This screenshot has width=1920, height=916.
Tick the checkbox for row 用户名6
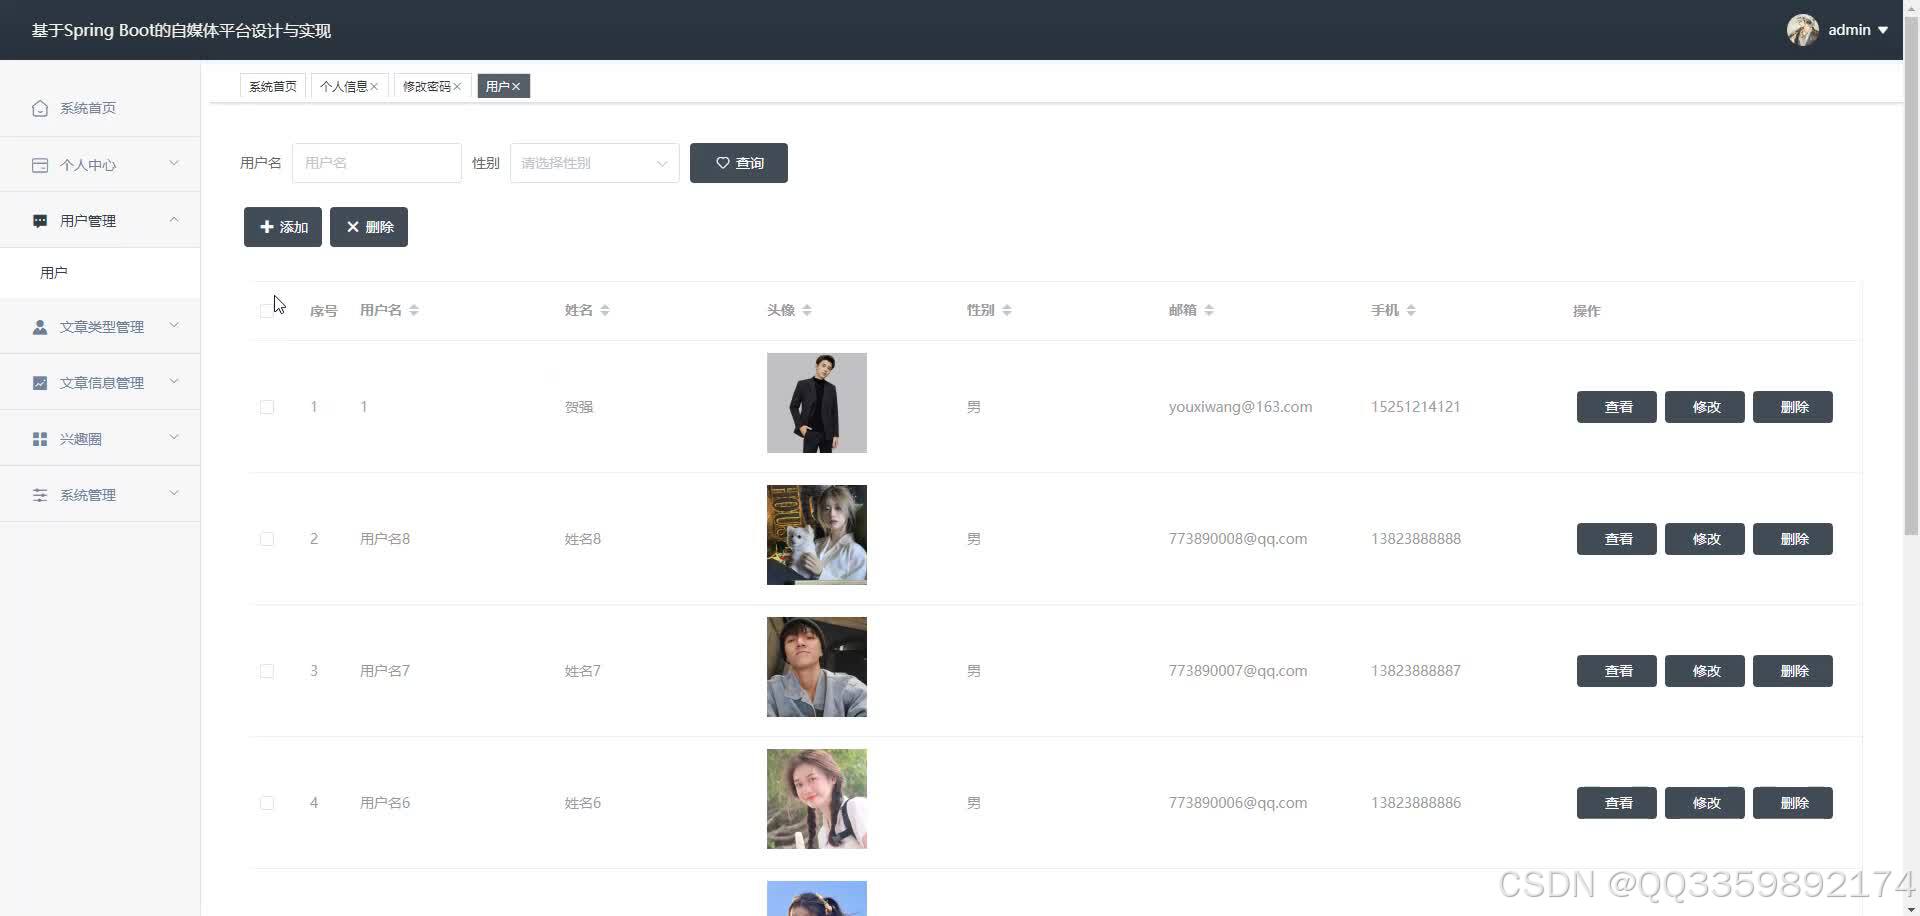click(267, 803)
